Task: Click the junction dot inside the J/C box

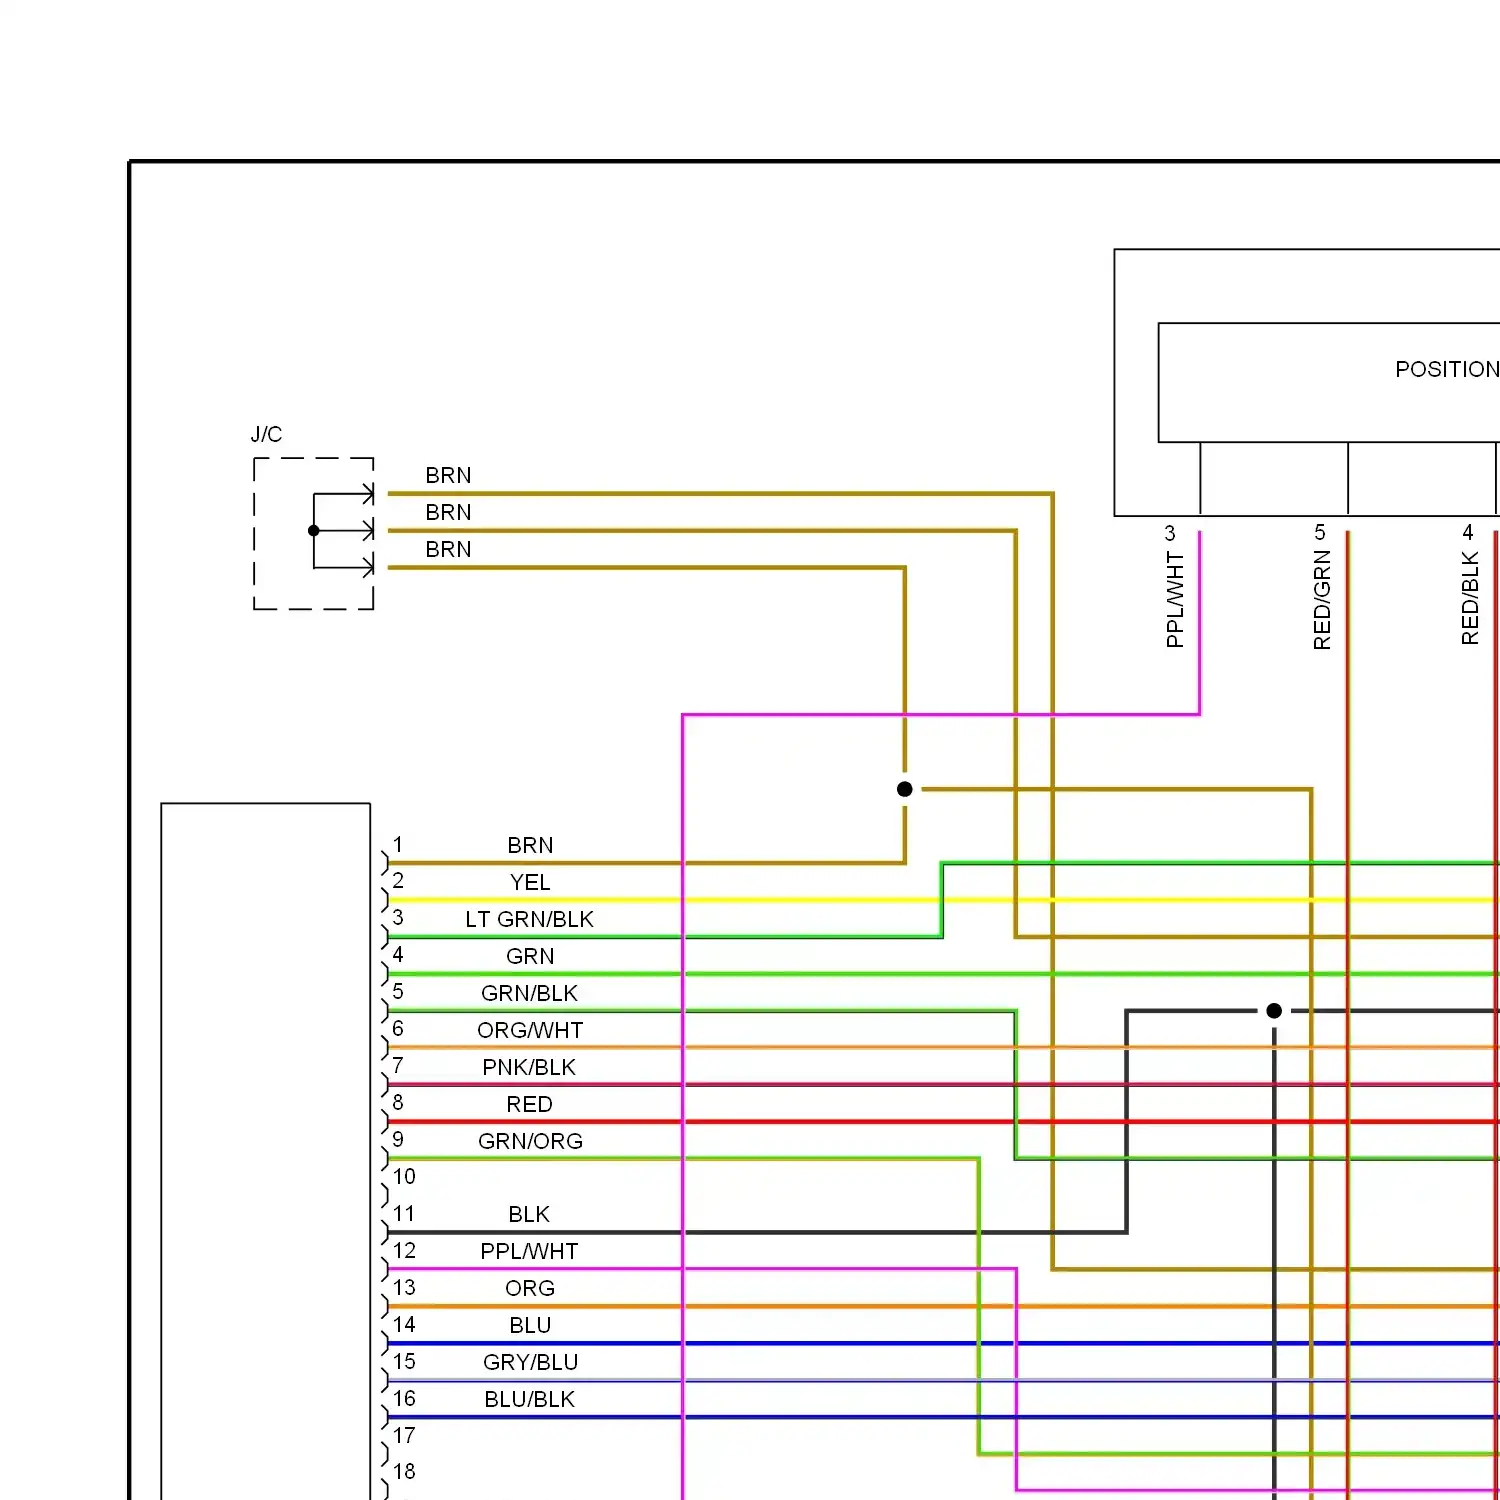Action: pos(314,531)
